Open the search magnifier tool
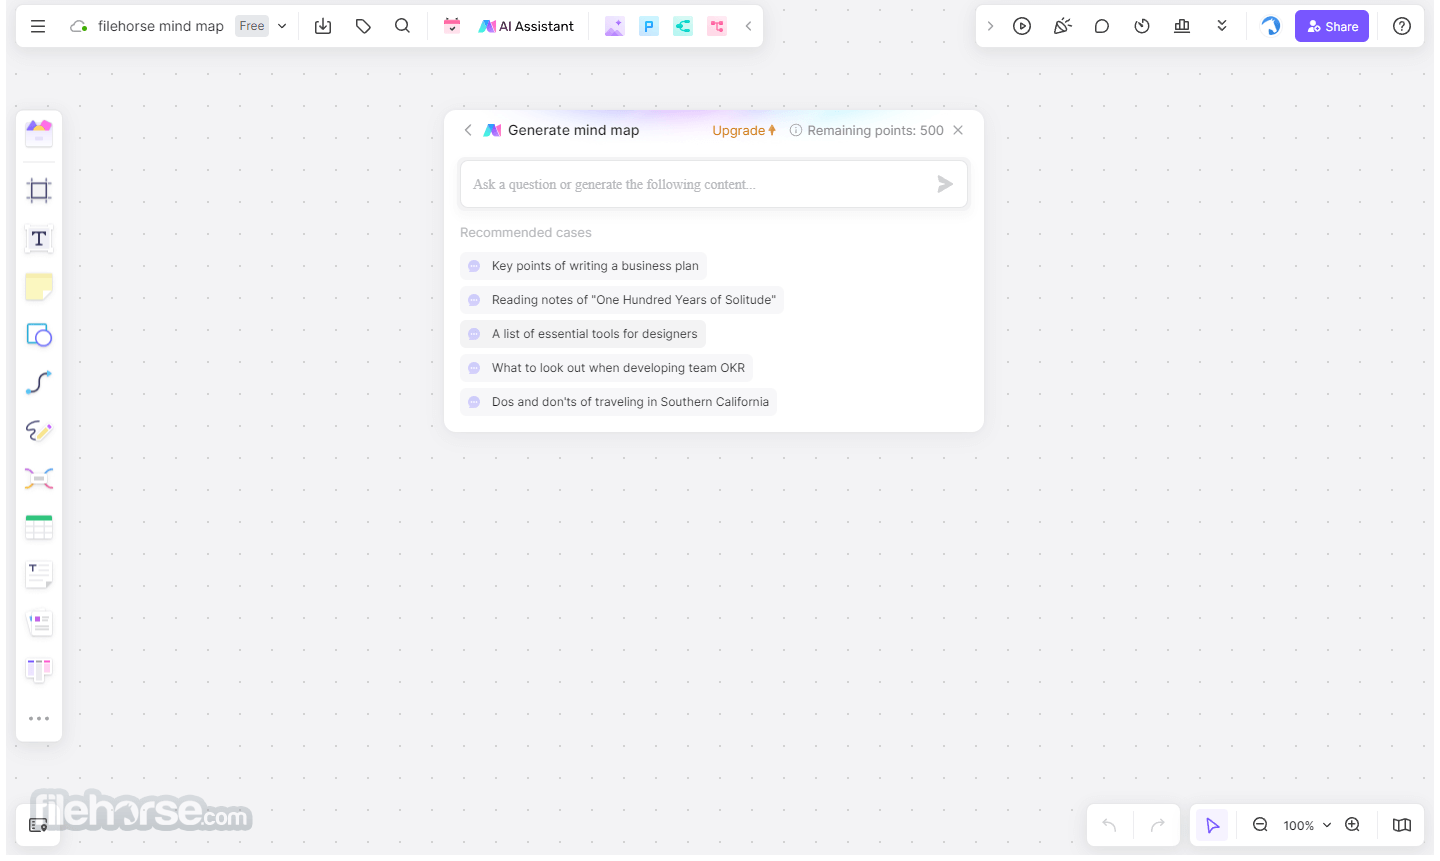The width and height of the screenshot is (1440, 861). click(x=402, y=26)
